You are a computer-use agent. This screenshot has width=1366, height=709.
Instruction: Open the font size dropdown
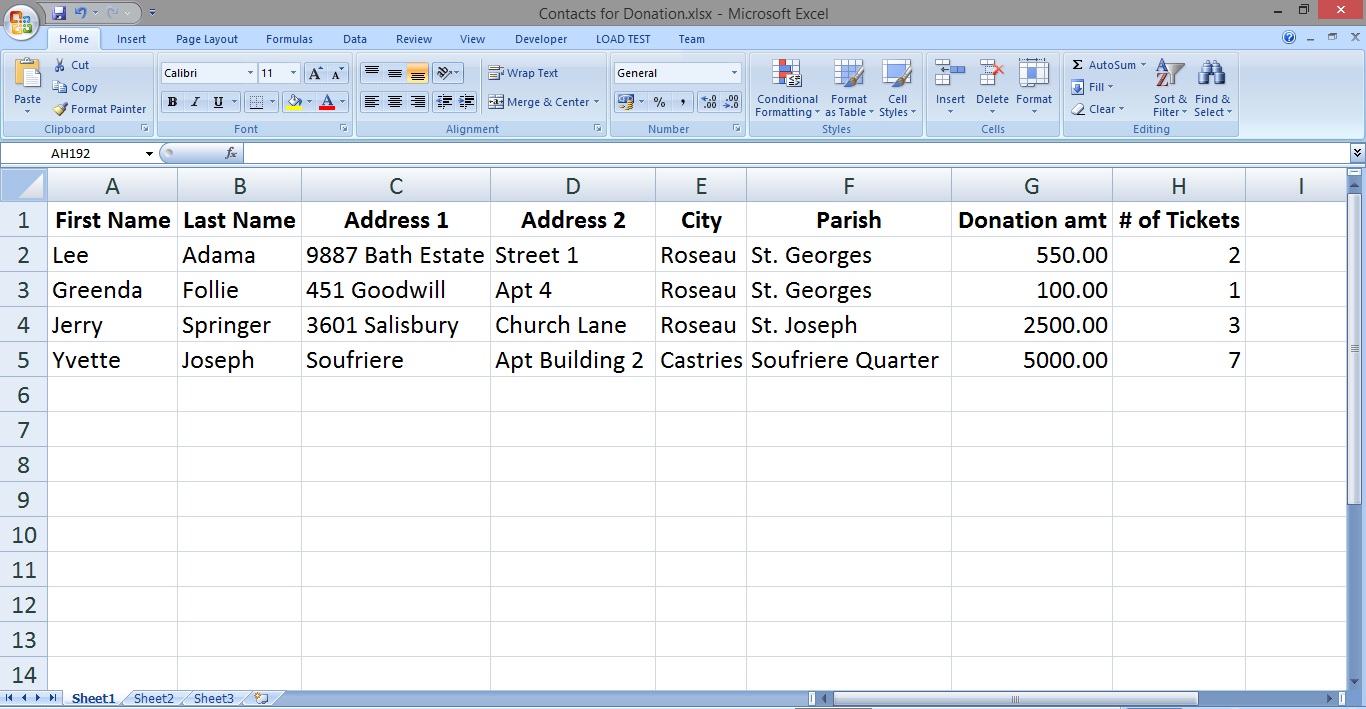pos(293,73)
